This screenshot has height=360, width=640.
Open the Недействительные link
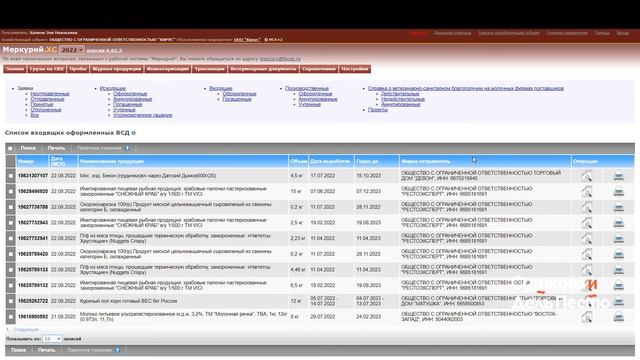click(x=403, y=99)
